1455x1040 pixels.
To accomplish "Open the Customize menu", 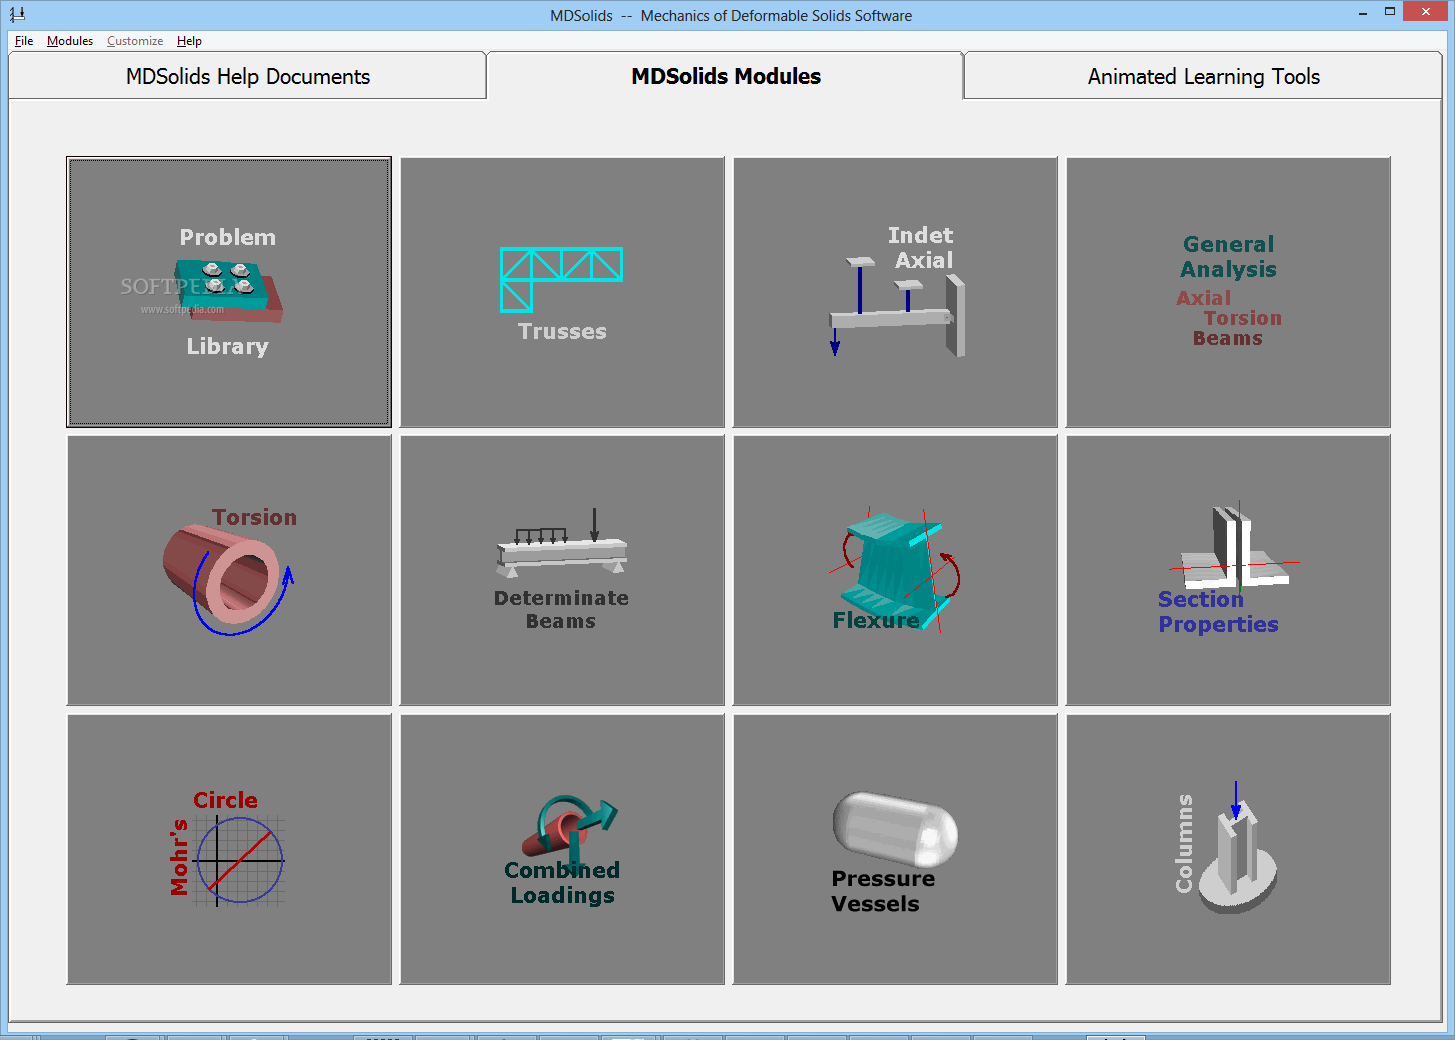I will 135,41.
